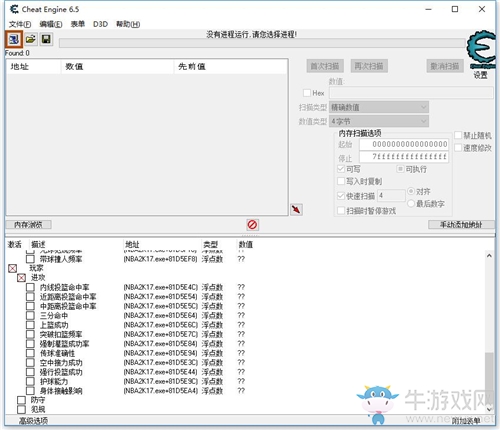Open the 扫描类型 dropdown
Viewport: 500px width, 430px height.
379,107
